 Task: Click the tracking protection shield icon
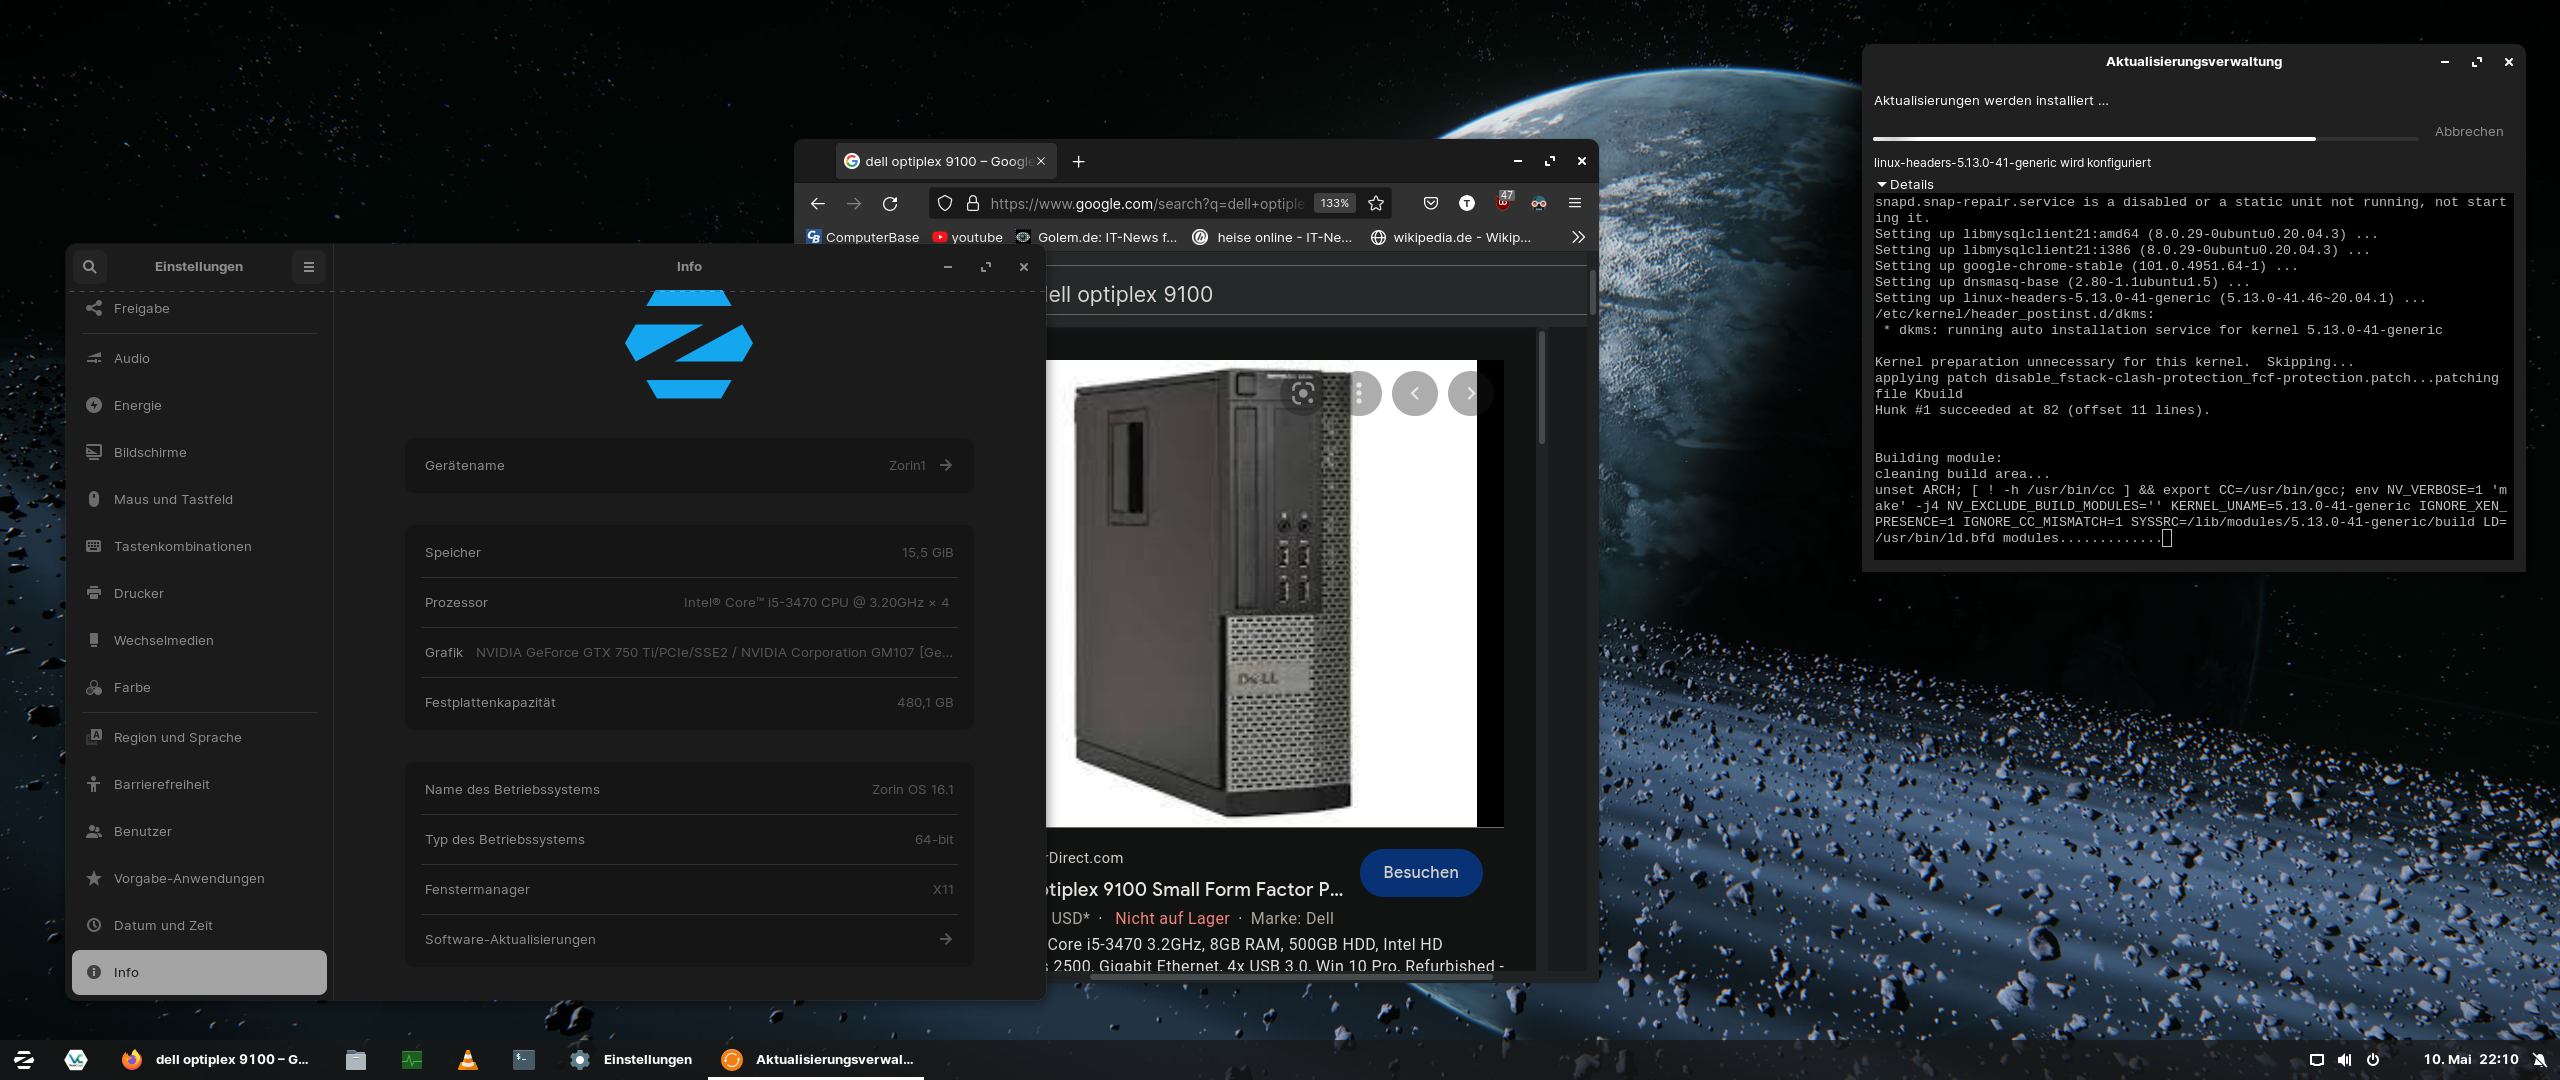945,204
